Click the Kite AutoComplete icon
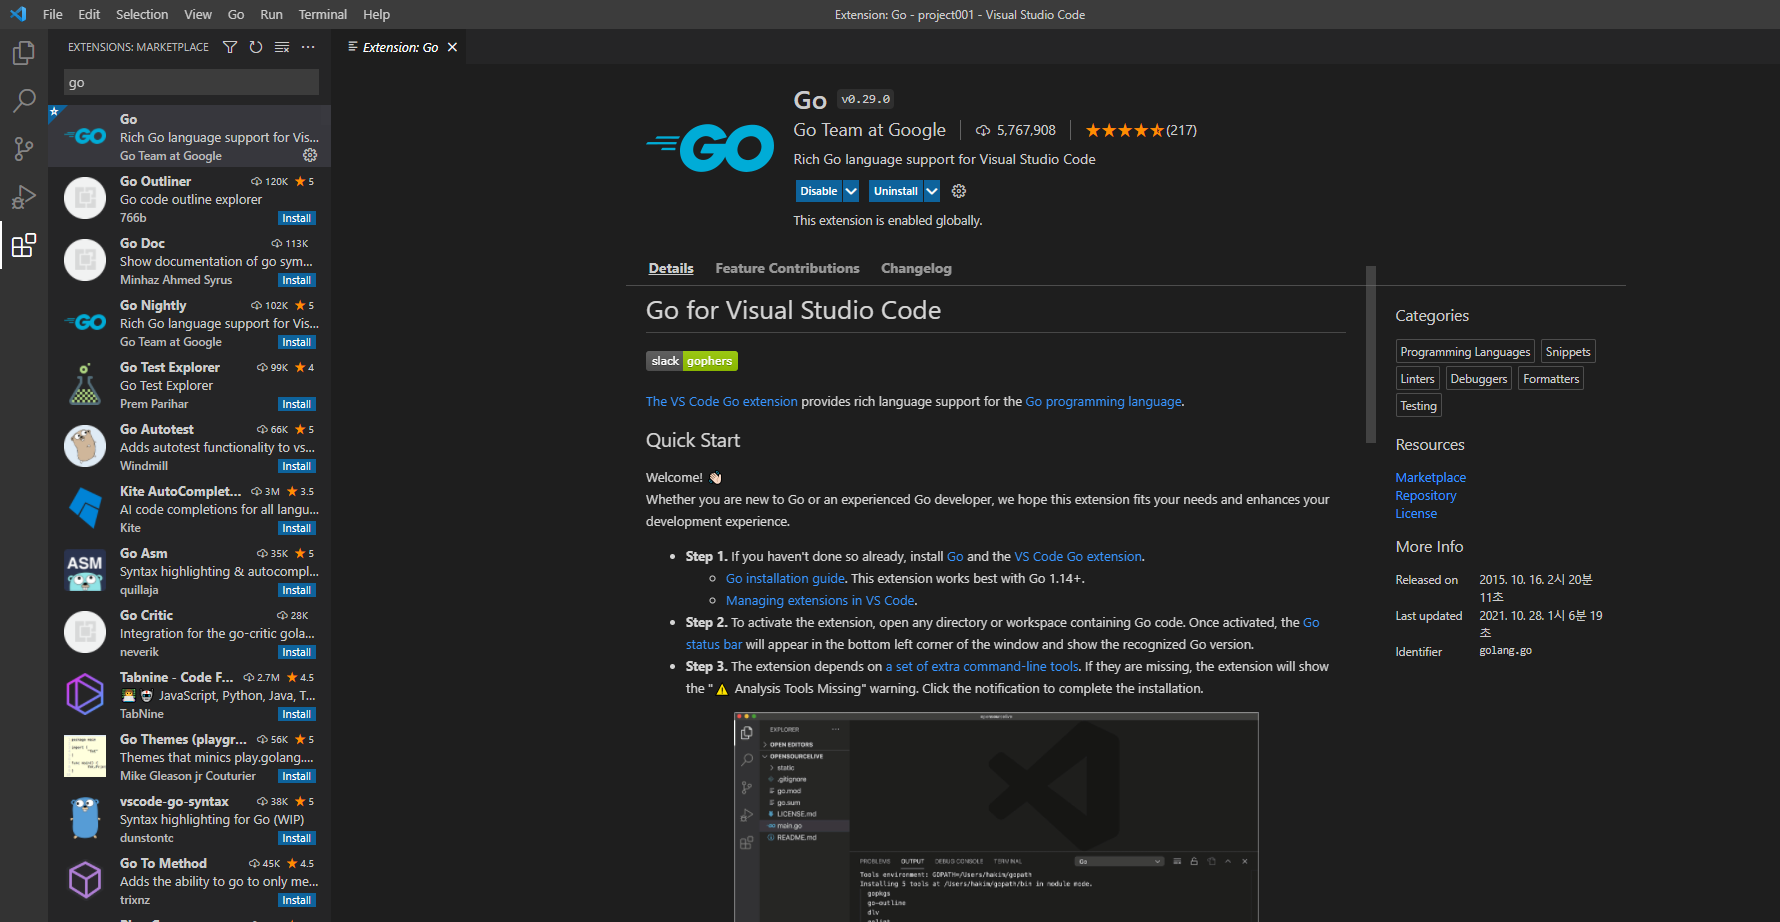1780x922 pixels. (x=85, y=508)
